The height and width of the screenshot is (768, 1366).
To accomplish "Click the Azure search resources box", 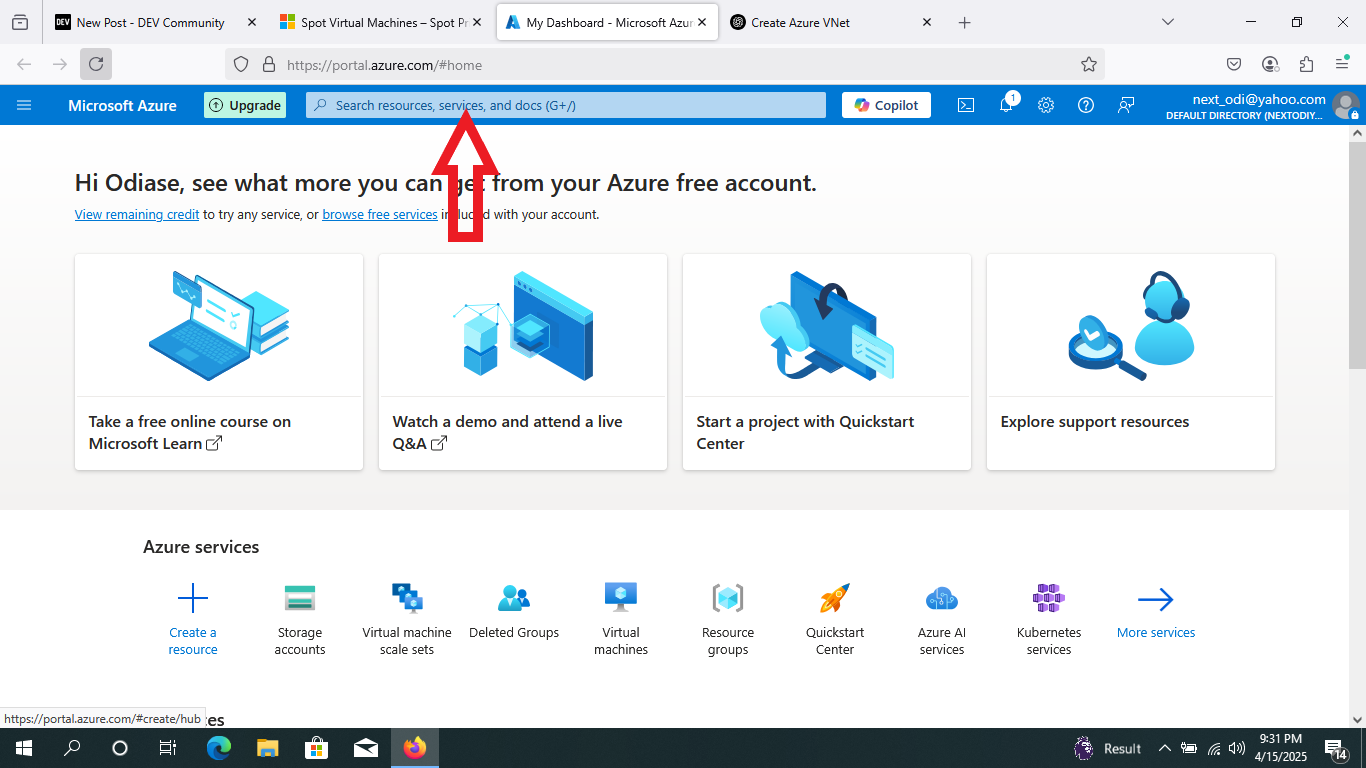I will 566,105.
